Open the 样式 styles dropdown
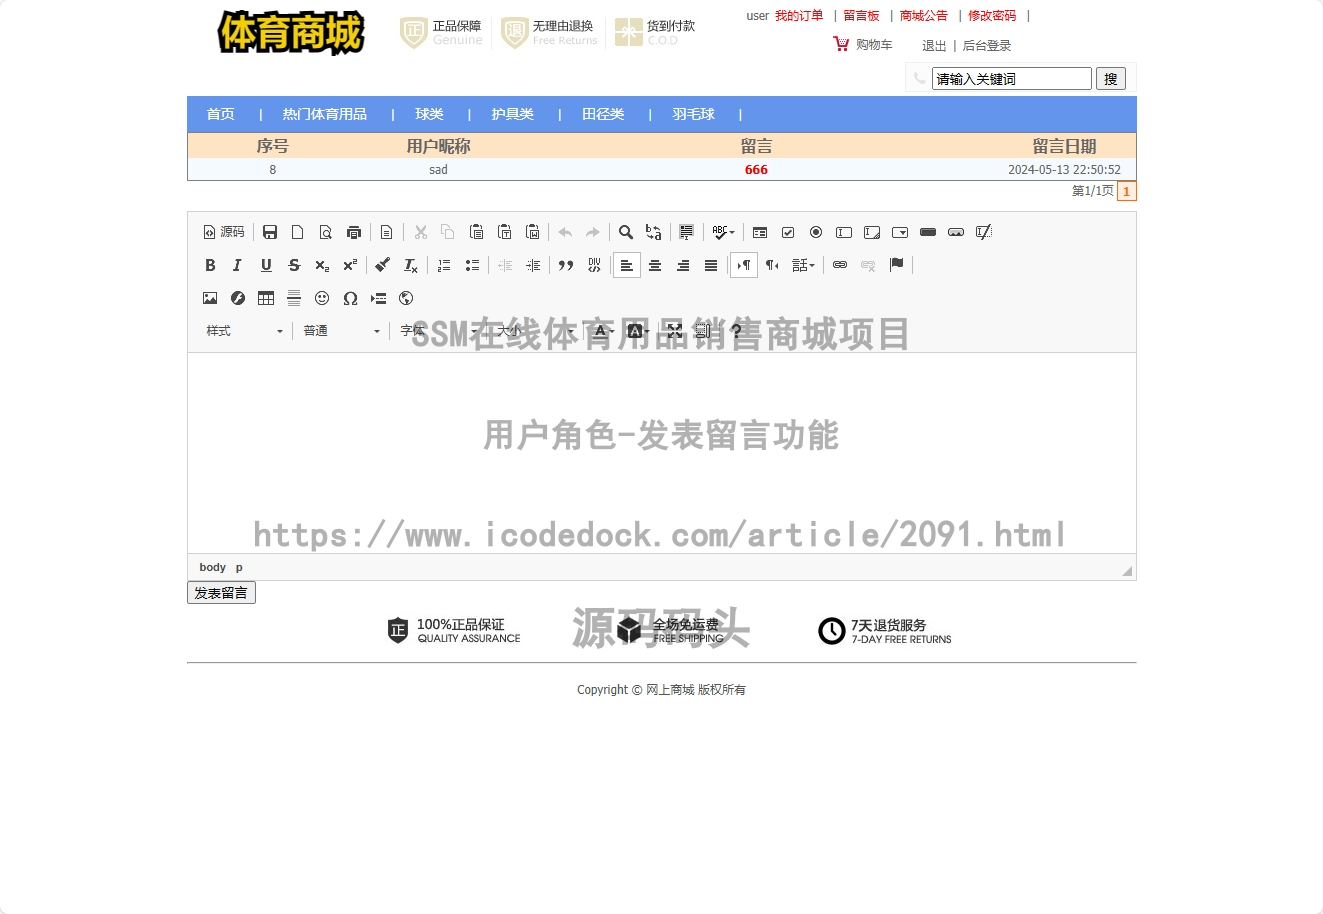This screenshot has width=1323, height=914. coord(245,331)
